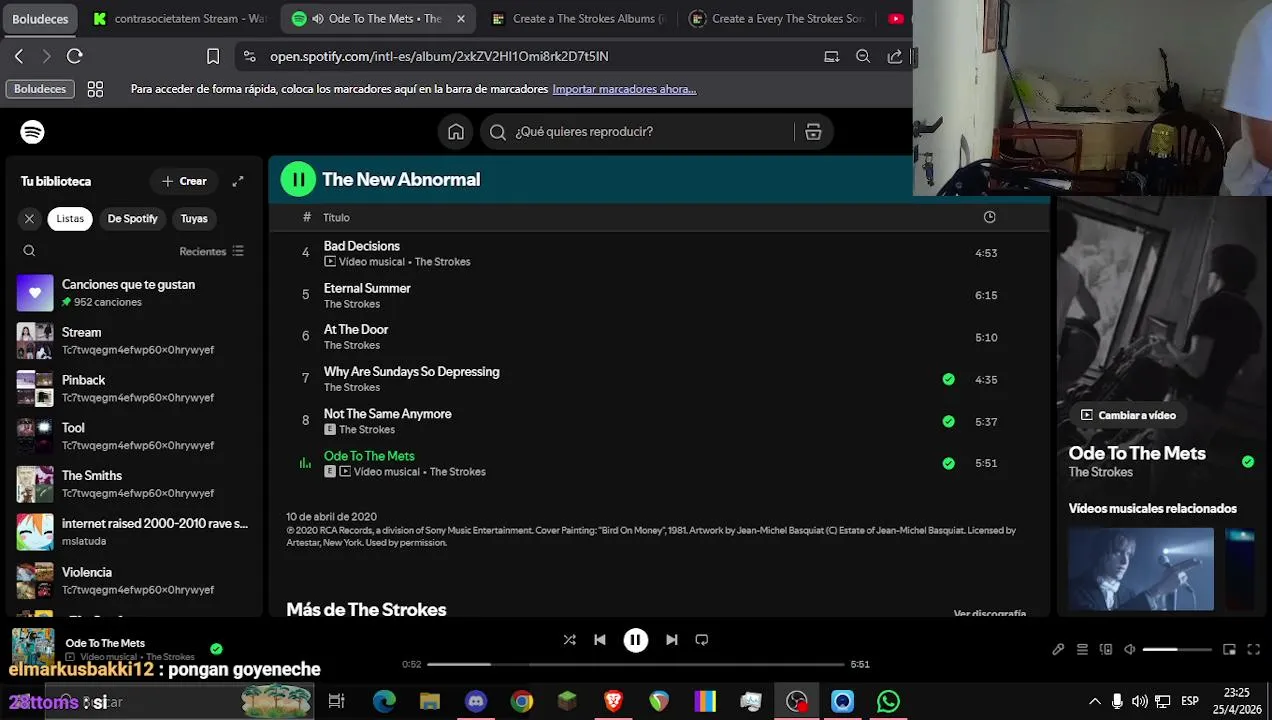Open the play queue
Viewport: 1272px width, 720px height.
[x=1082, y=649]
